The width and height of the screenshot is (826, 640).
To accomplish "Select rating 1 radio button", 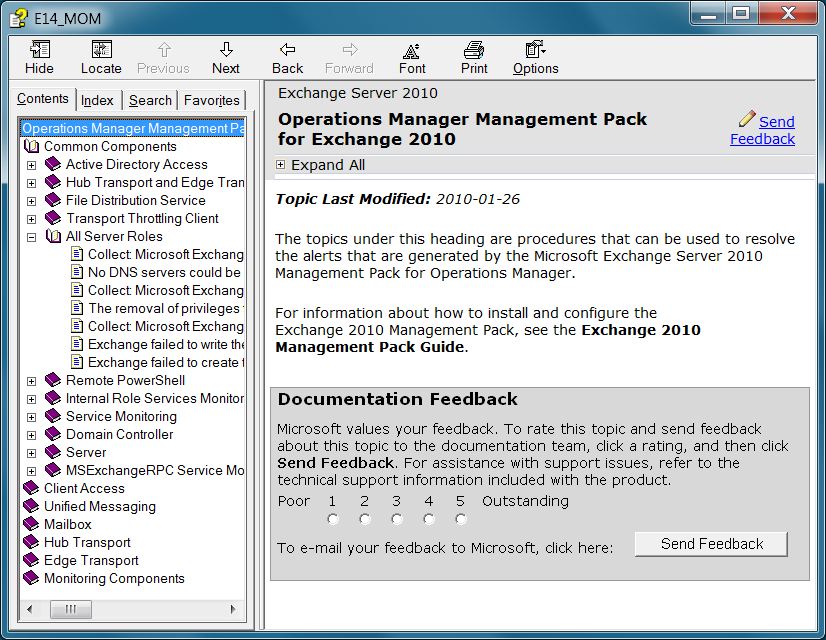I will 333,519.
